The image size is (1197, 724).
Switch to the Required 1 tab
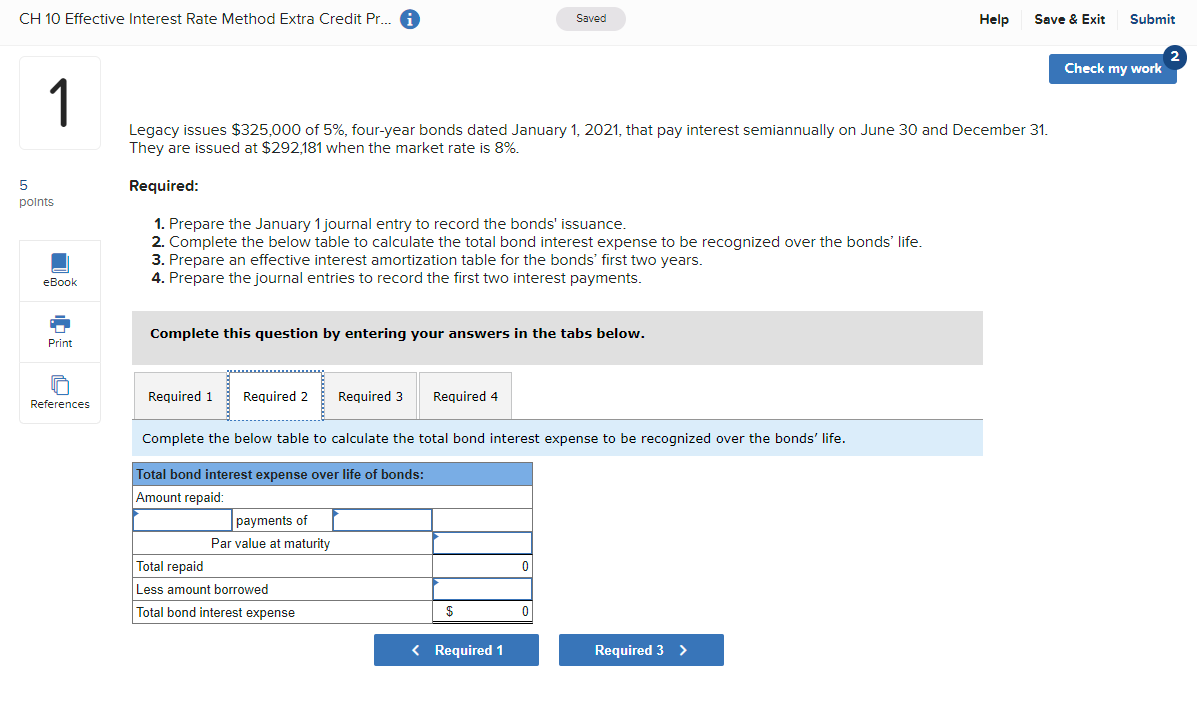[180, 396]
